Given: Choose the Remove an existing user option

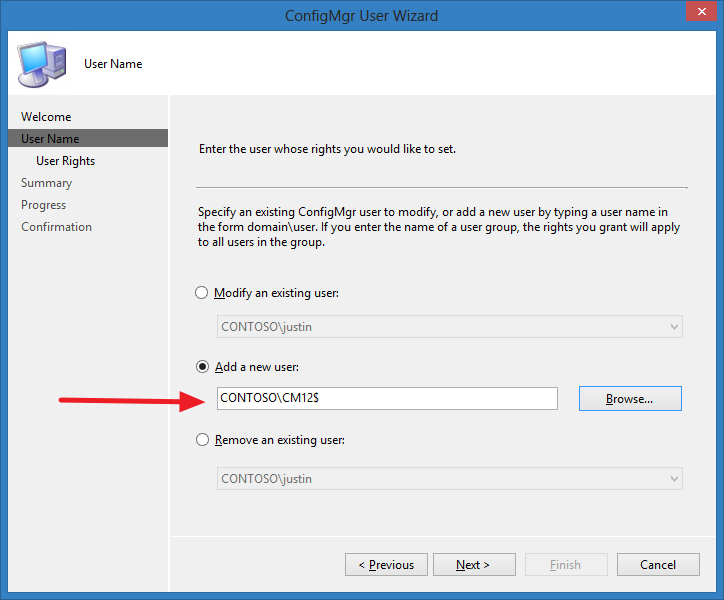Looking at the screenshot, I should point(202,440).
